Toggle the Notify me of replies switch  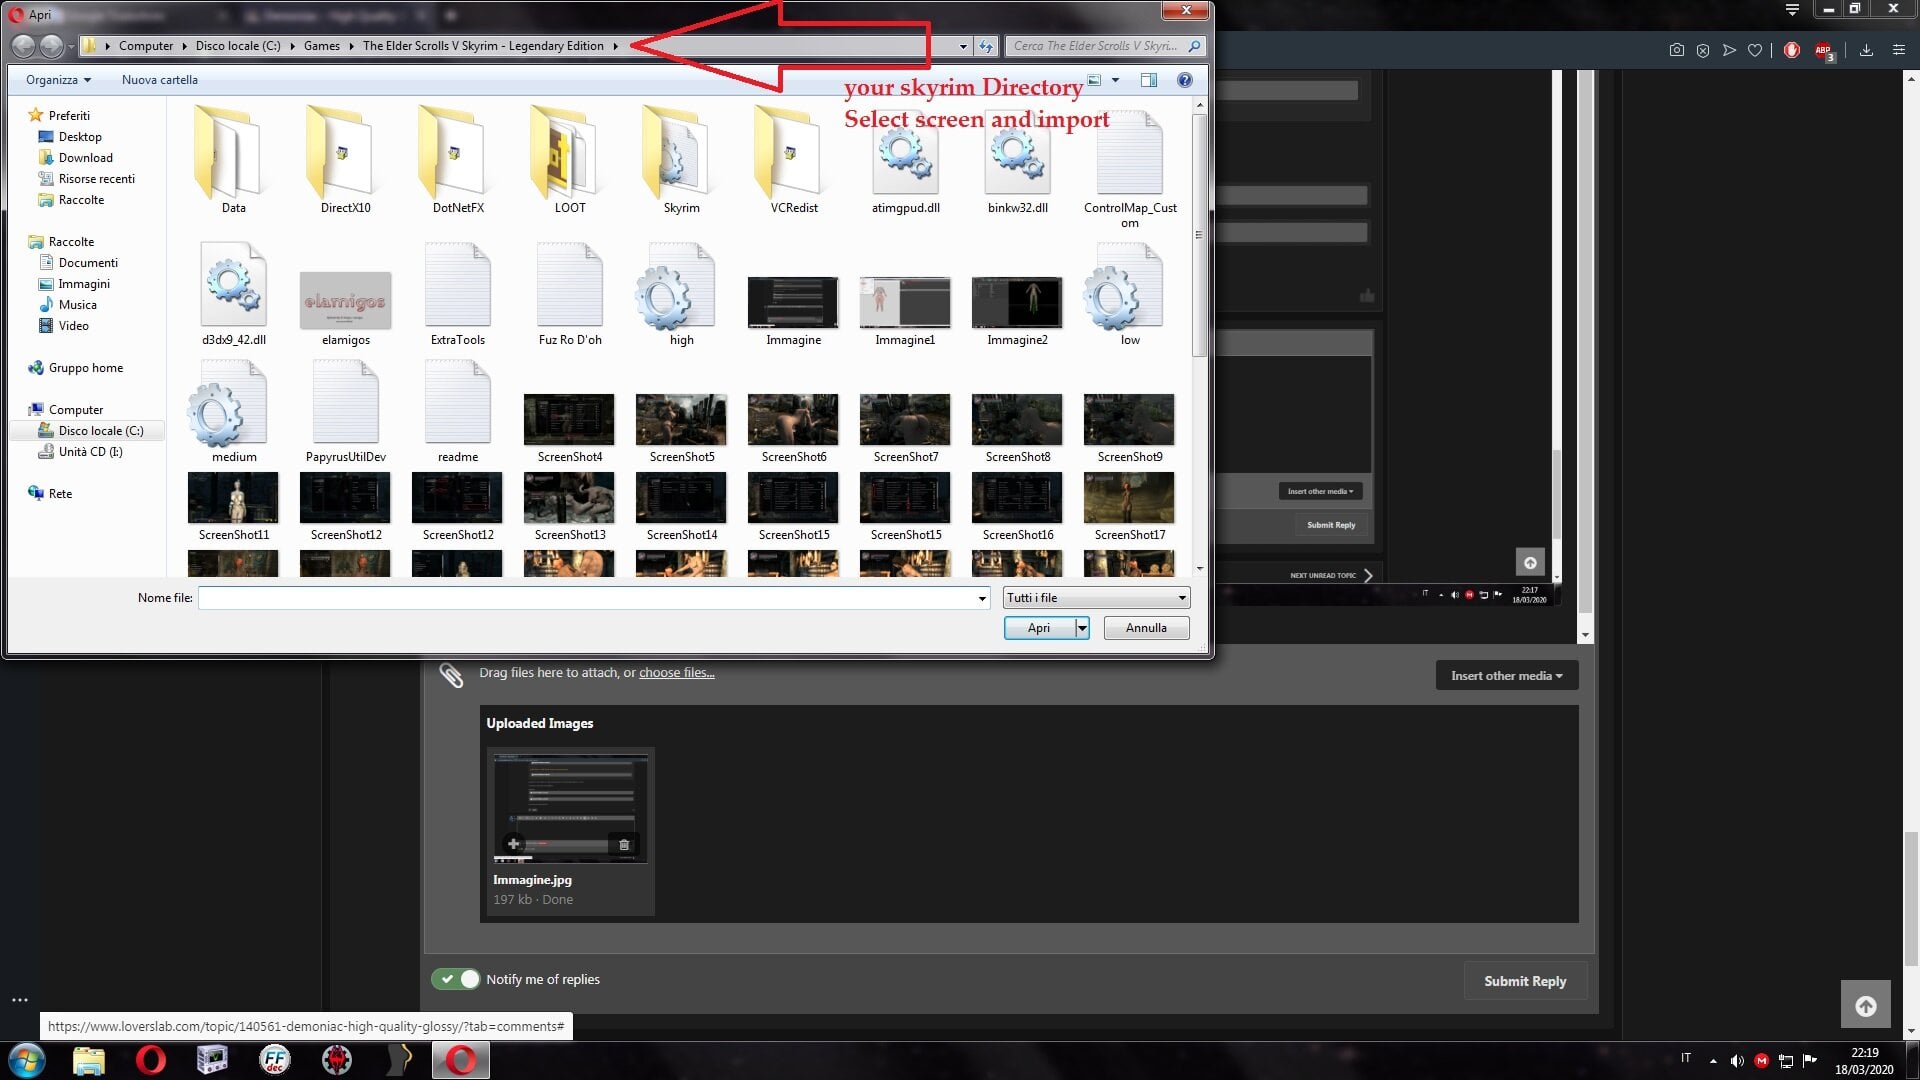pyautogui.click(x=456, y=979)
